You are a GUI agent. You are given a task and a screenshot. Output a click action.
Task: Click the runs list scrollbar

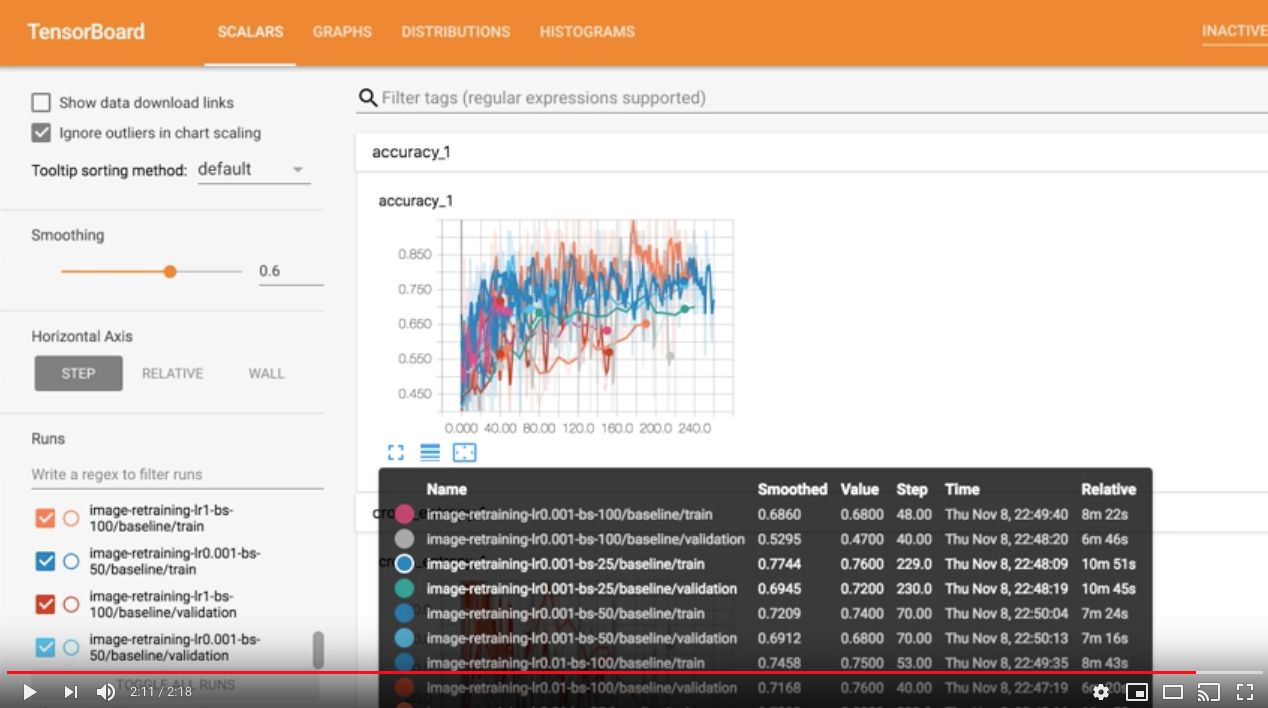coord(318,650)
